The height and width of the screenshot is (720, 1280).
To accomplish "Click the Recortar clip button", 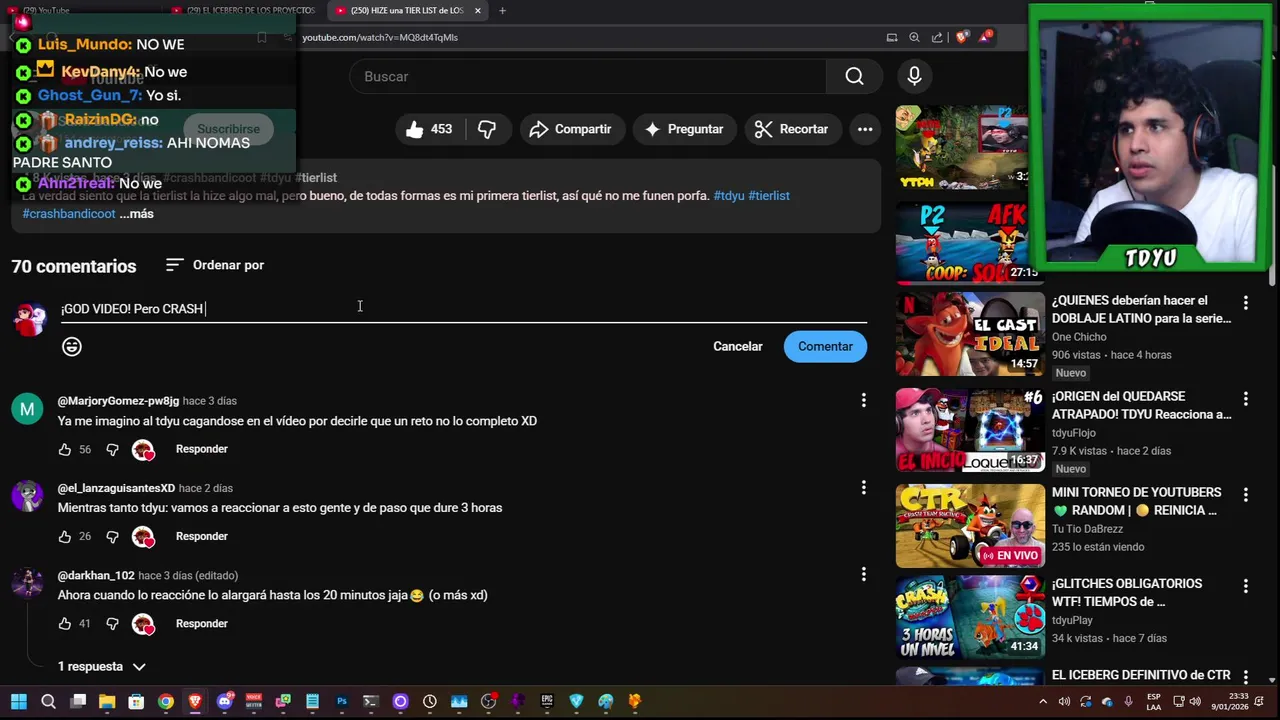I will (791, 129).
